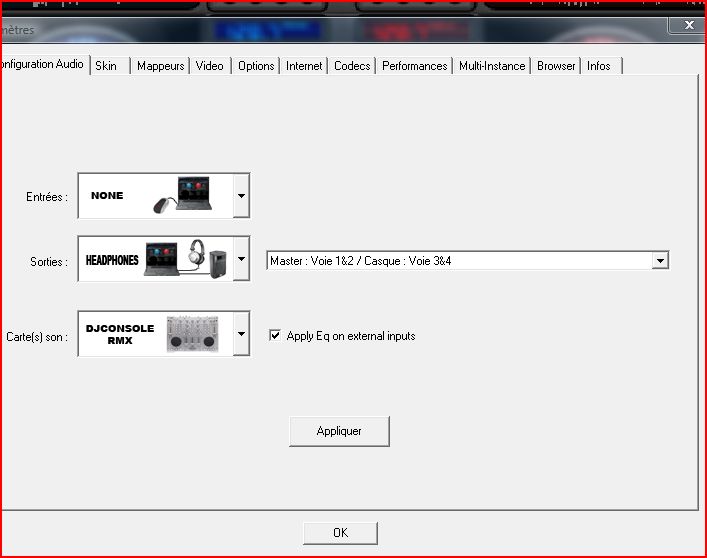Click the DJ Console RMX mixer image
This screenshot has width=707, height=558.
(x=196, y=333)
